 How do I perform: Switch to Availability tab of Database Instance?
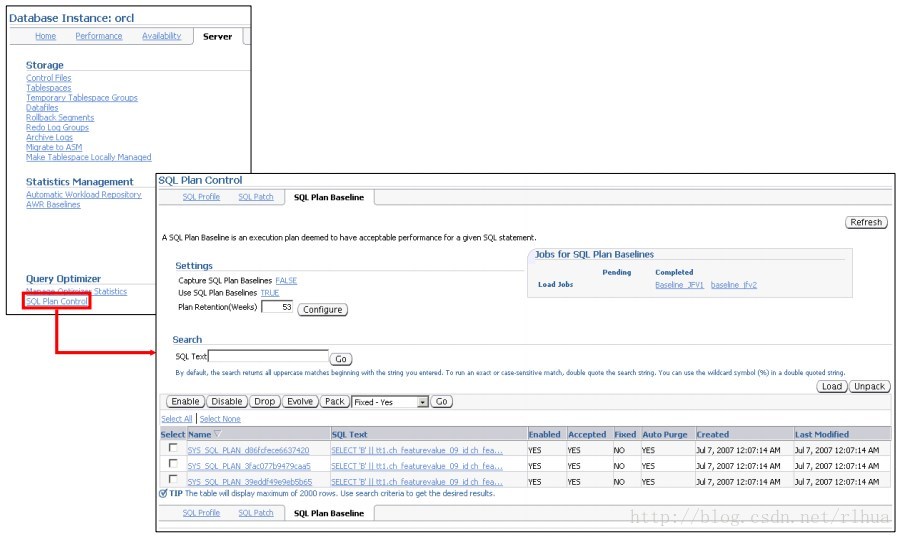point(161,36)
